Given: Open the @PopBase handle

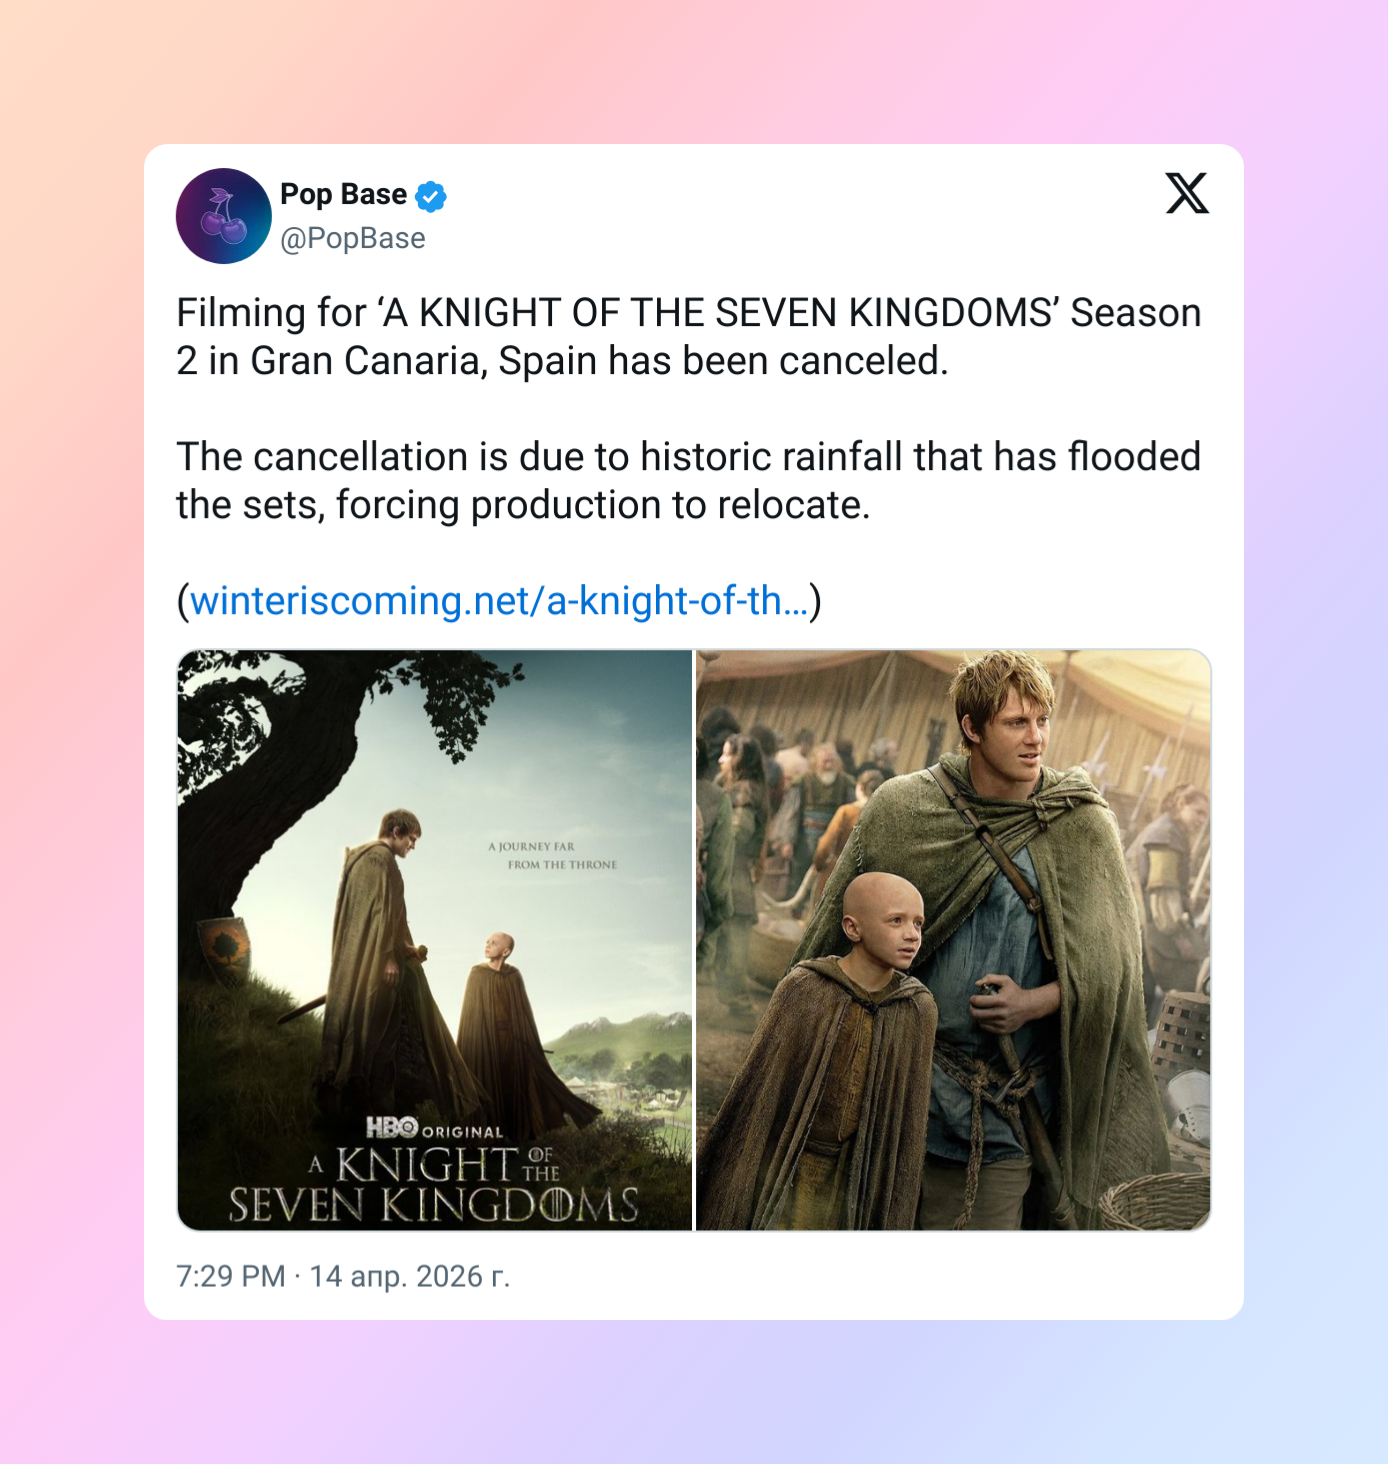Looking at the screenshot, I should tap(353, 238).
